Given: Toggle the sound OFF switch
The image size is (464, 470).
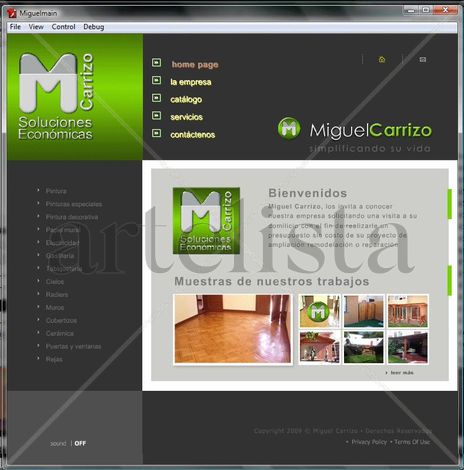Looking at the screenshot, I should coord(80,443).
